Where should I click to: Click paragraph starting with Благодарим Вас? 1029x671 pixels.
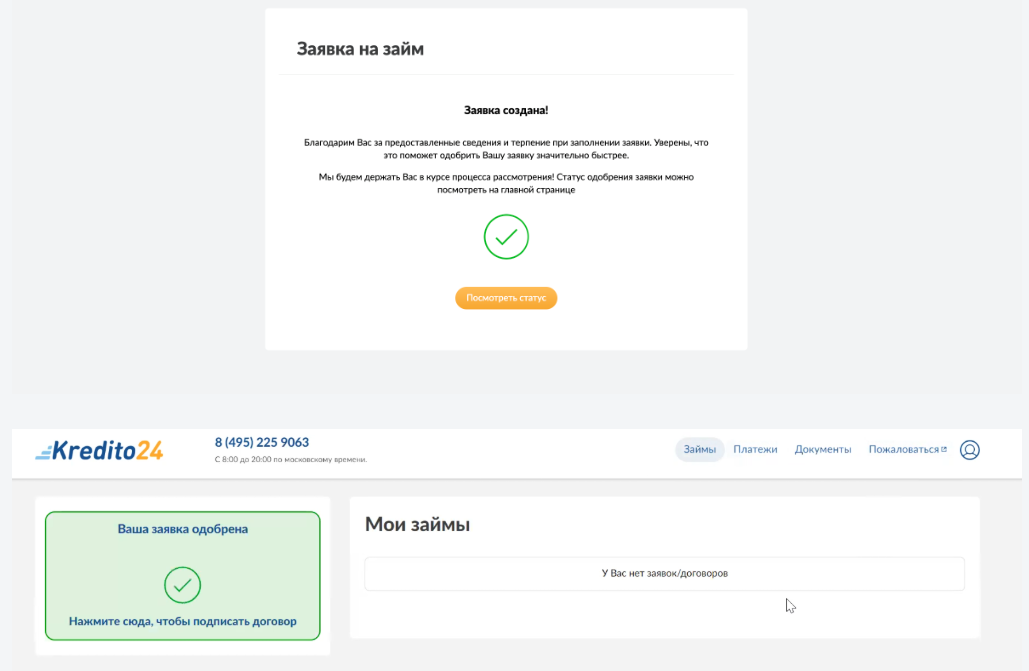click(x=506, y=149)
